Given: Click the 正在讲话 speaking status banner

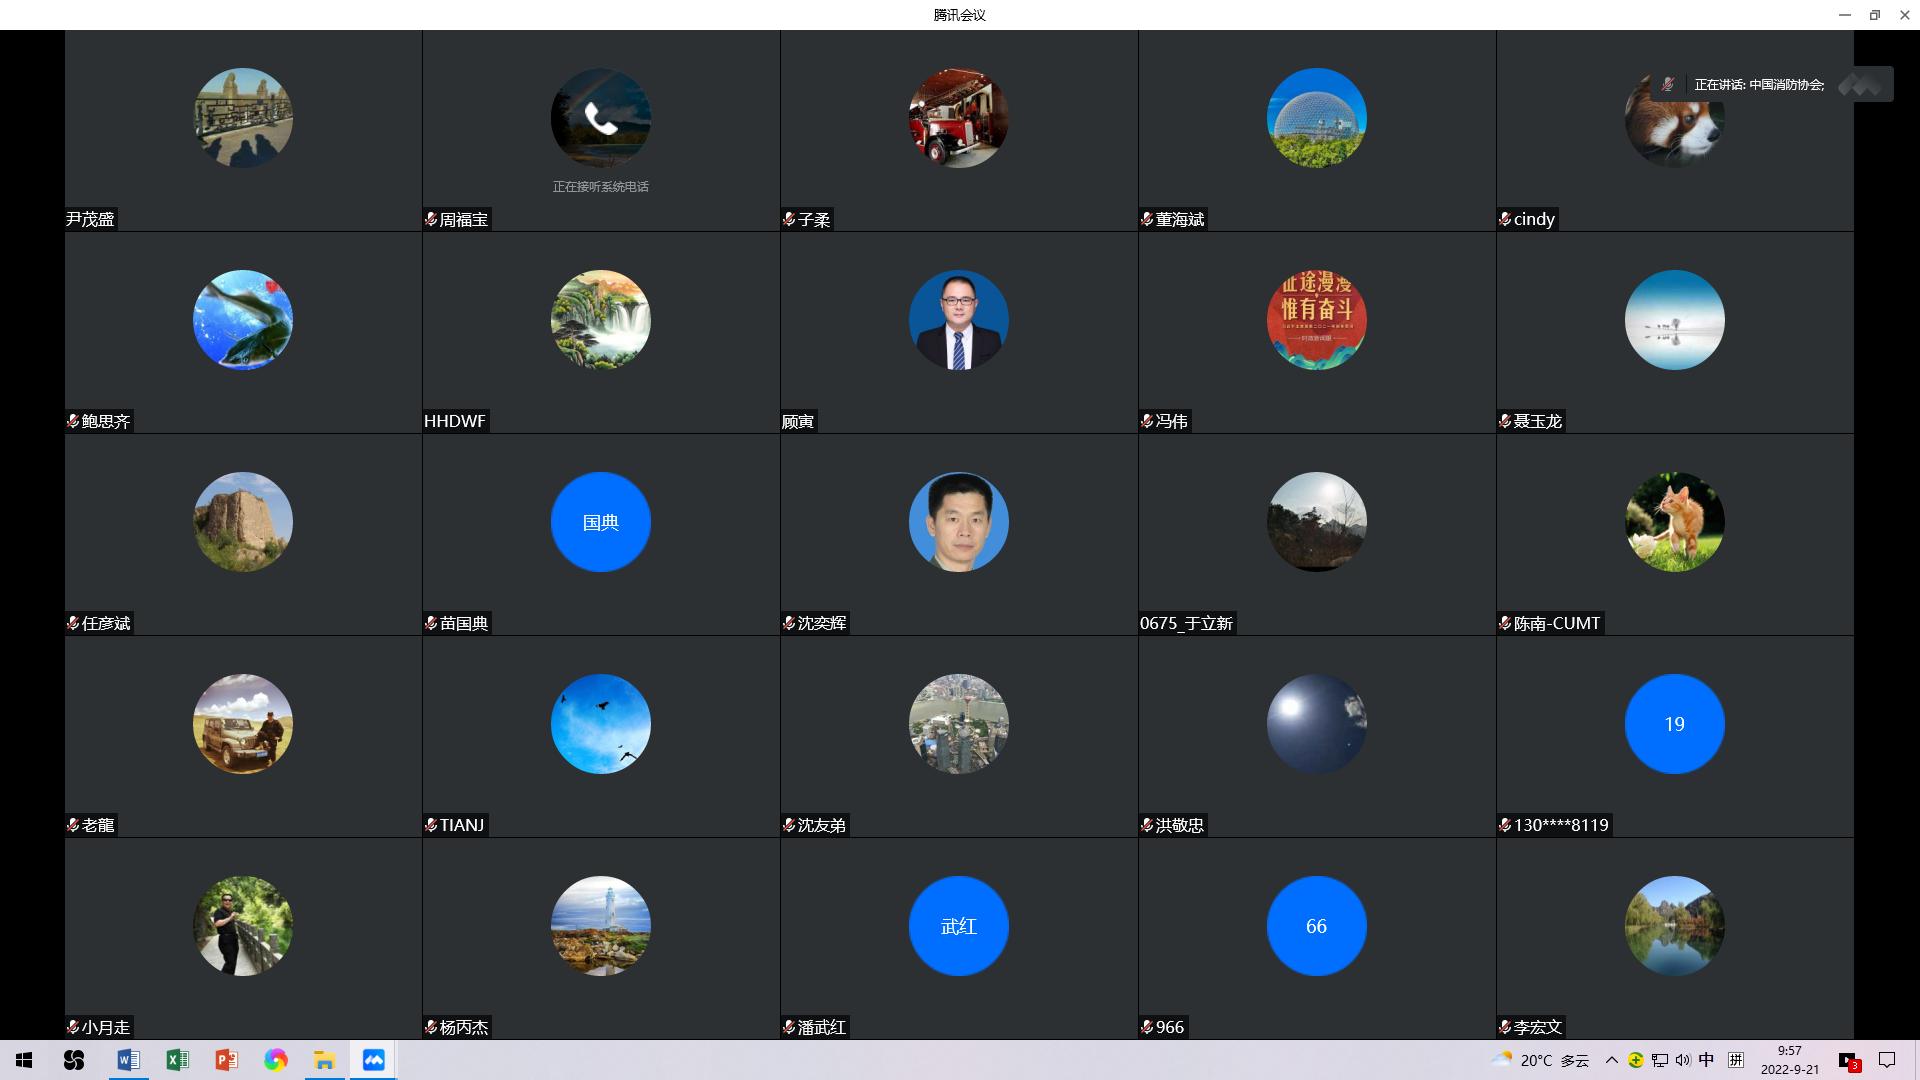Looking at the screenshot, I should point(1759,85).
